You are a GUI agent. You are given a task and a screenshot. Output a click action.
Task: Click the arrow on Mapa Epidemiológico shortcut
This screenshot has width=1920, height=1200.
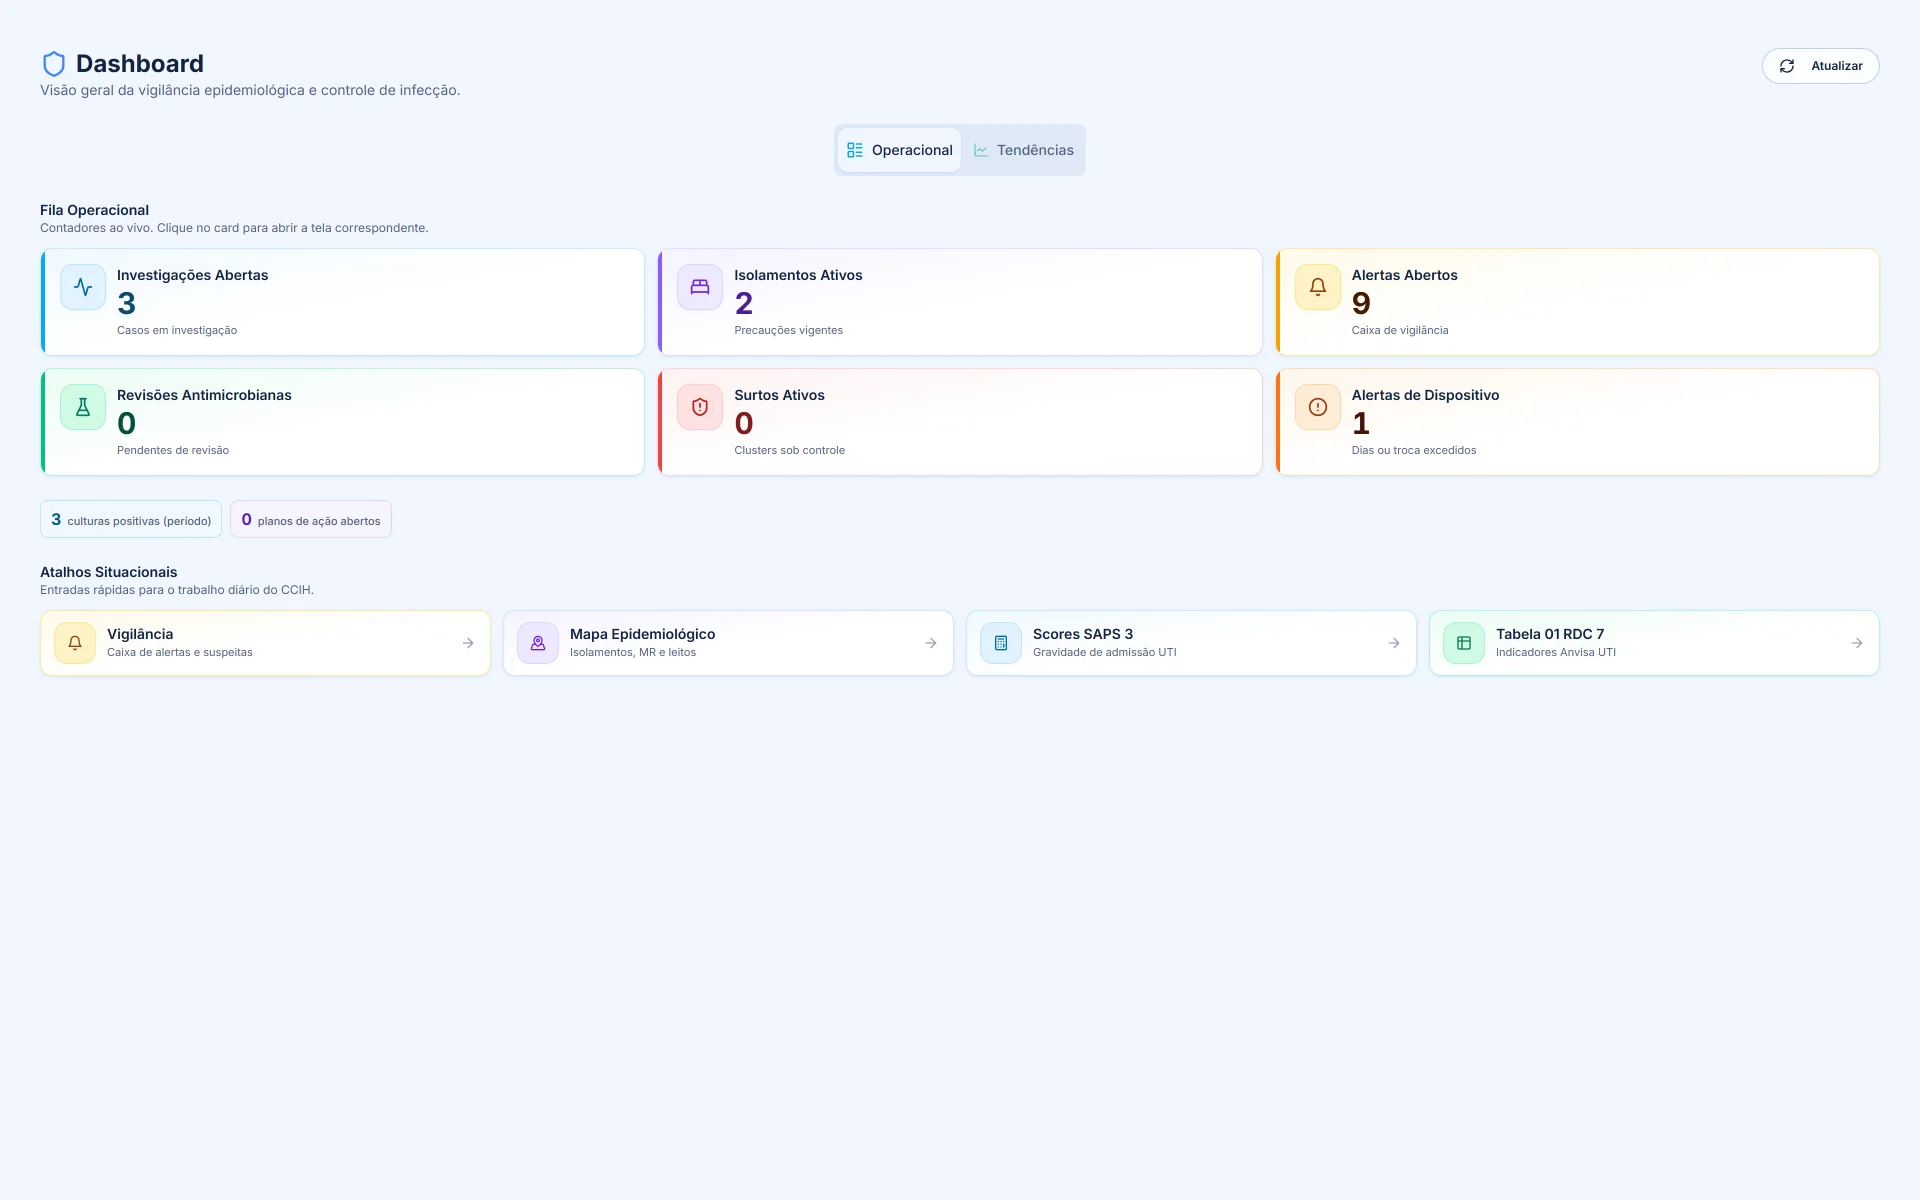tap(931, 643)
